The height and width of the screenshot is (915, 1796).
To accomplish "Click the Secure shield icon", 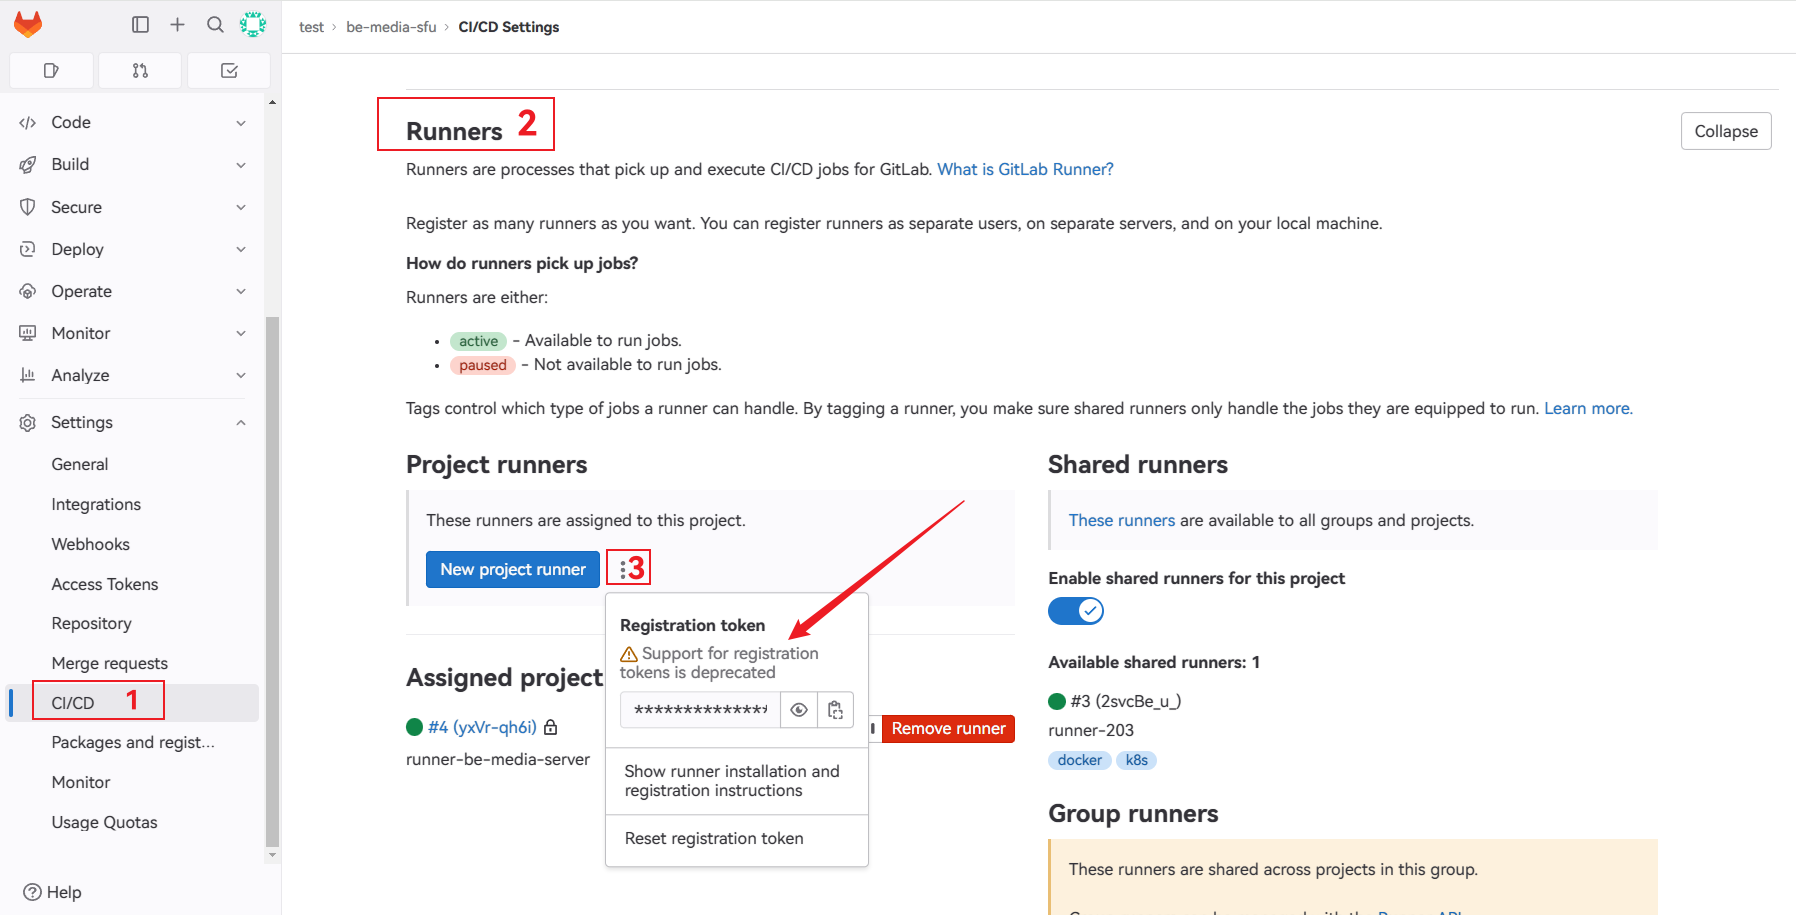I will [28, 207].
